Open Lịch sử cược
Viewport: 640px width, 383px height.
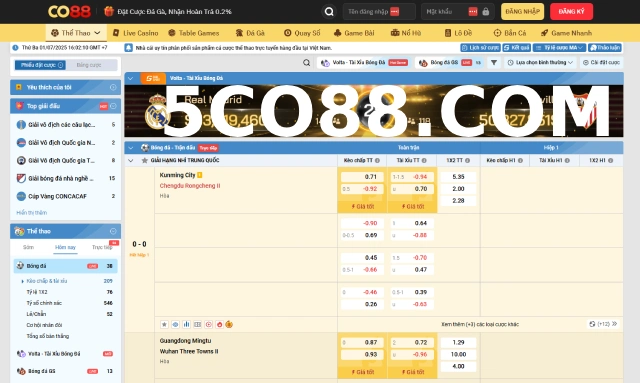tap(480, 48)
